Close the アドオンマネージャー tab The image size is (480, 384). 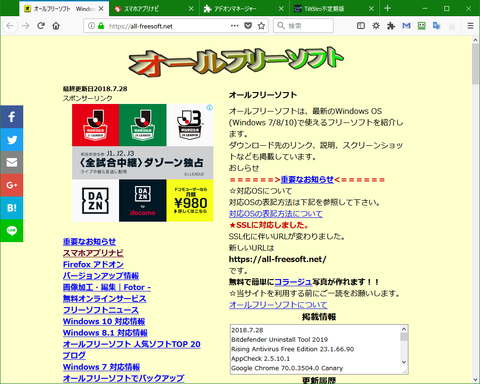point(281,9)
